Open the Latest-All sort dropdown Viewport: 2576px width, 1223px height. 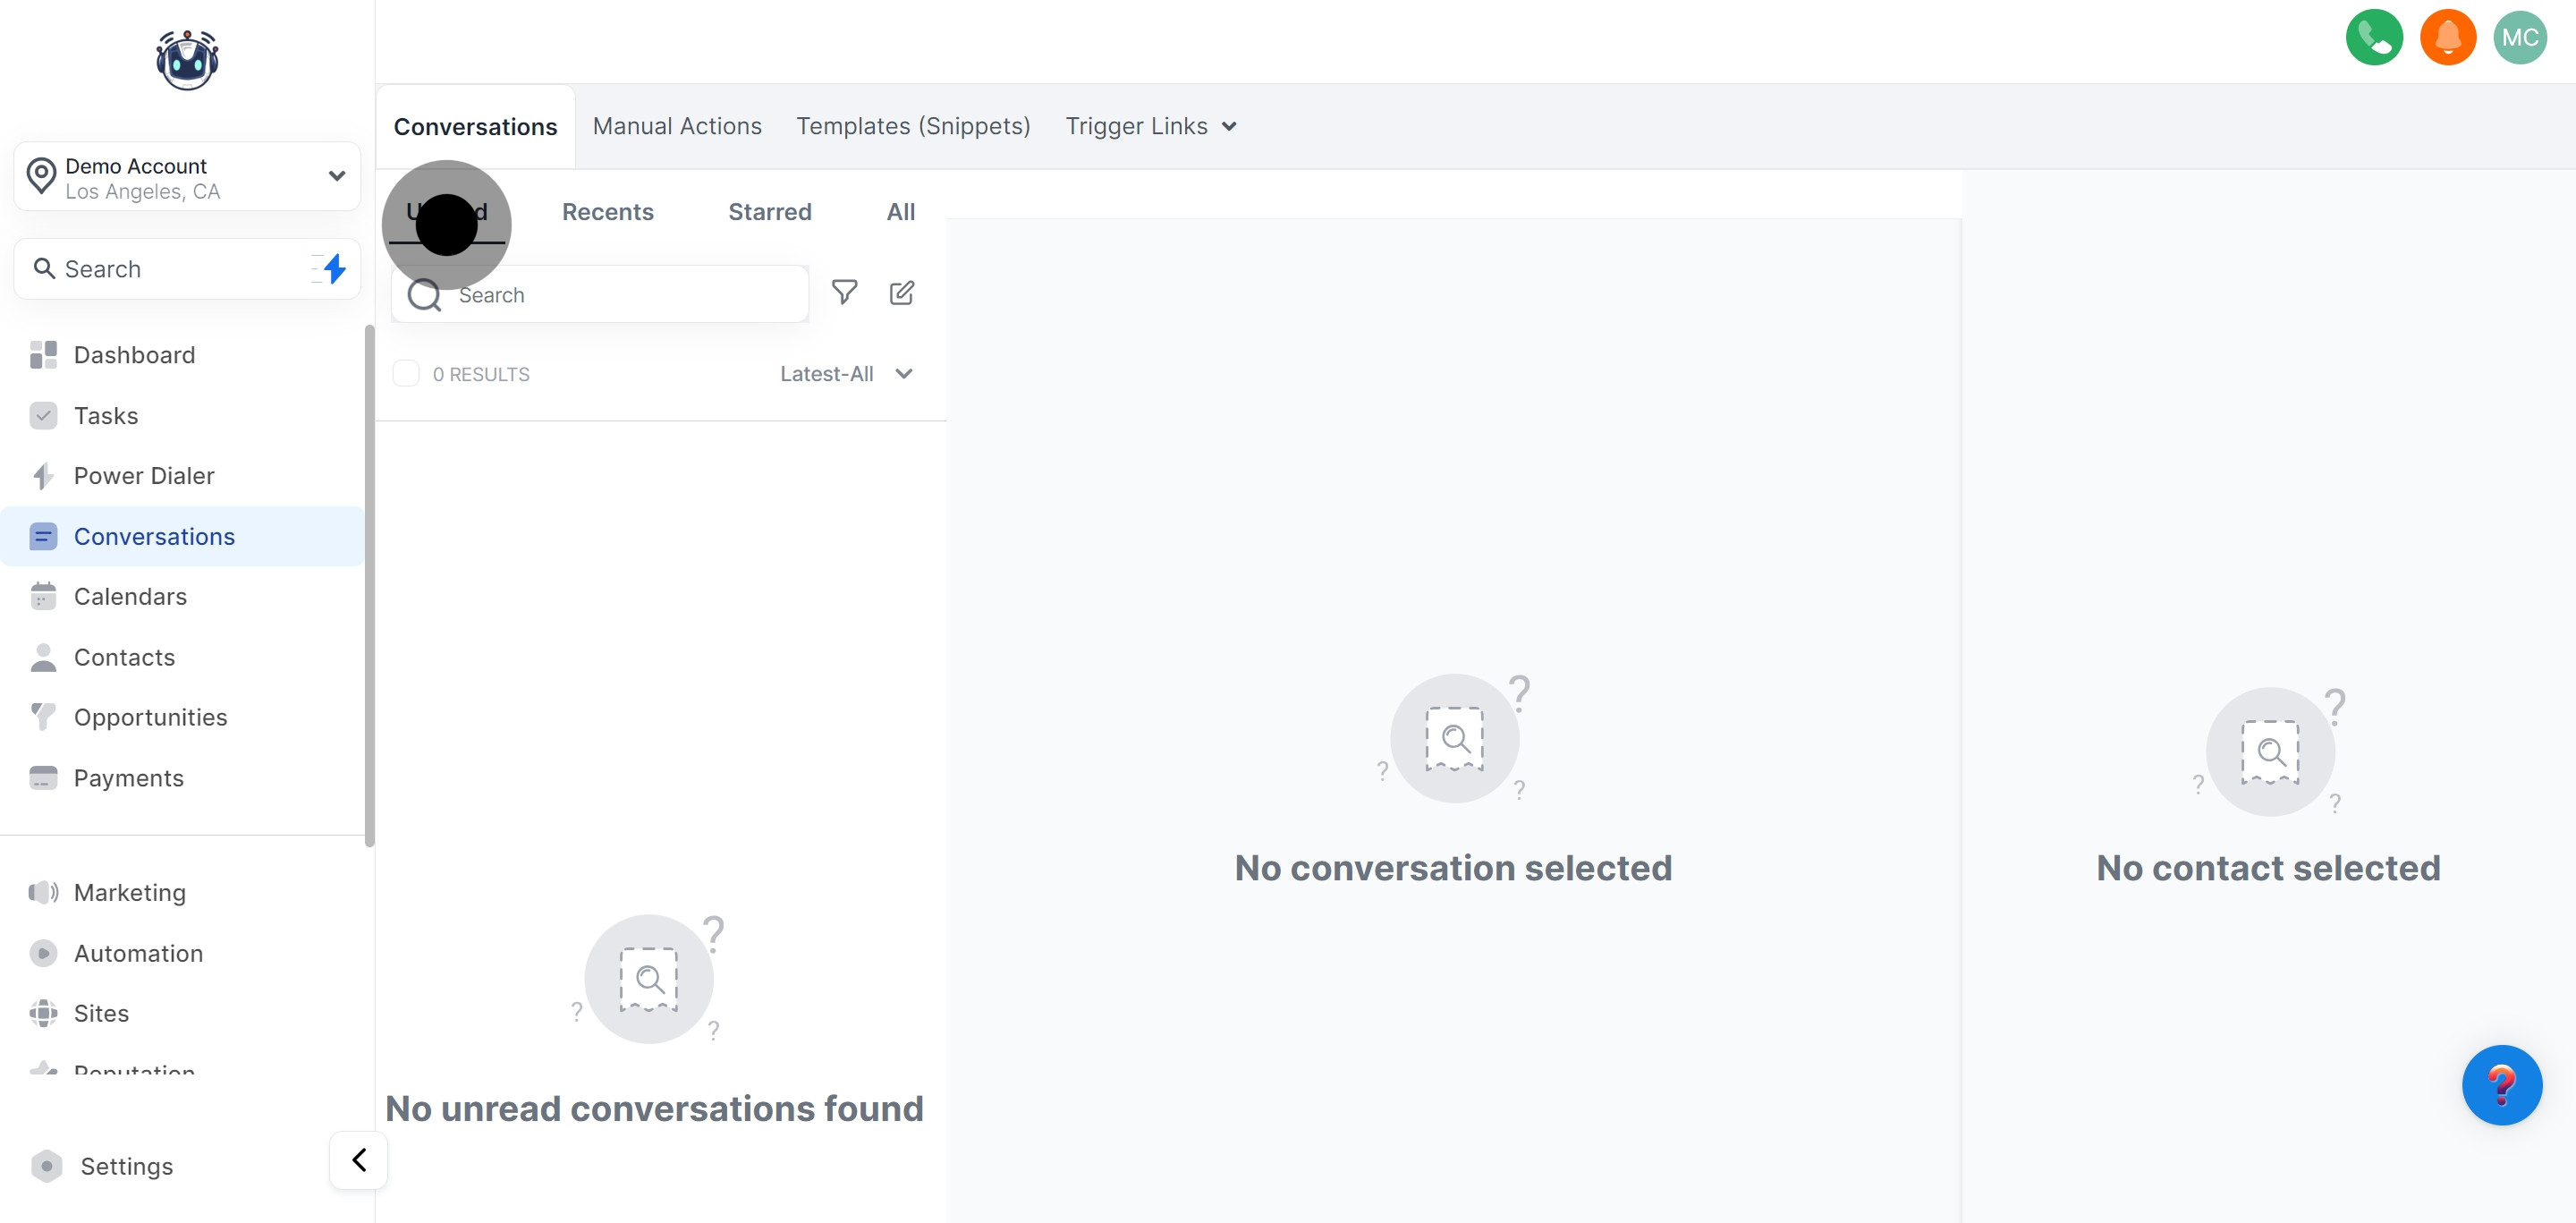point(846,374)
